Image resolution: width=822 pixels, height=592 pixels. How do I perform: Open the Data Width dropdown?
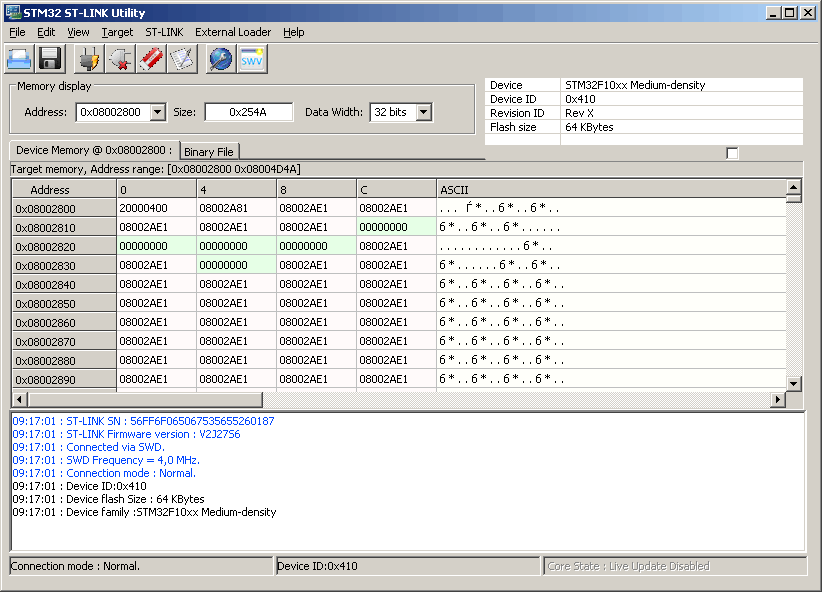coord(423,112)
